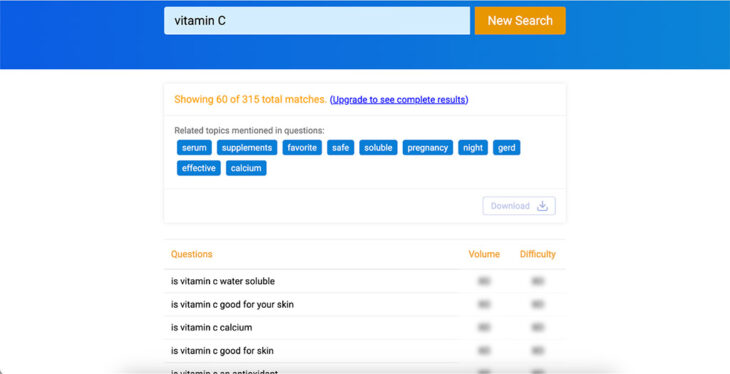Click row 'is vitamin c water soluble'

point(365,281)
